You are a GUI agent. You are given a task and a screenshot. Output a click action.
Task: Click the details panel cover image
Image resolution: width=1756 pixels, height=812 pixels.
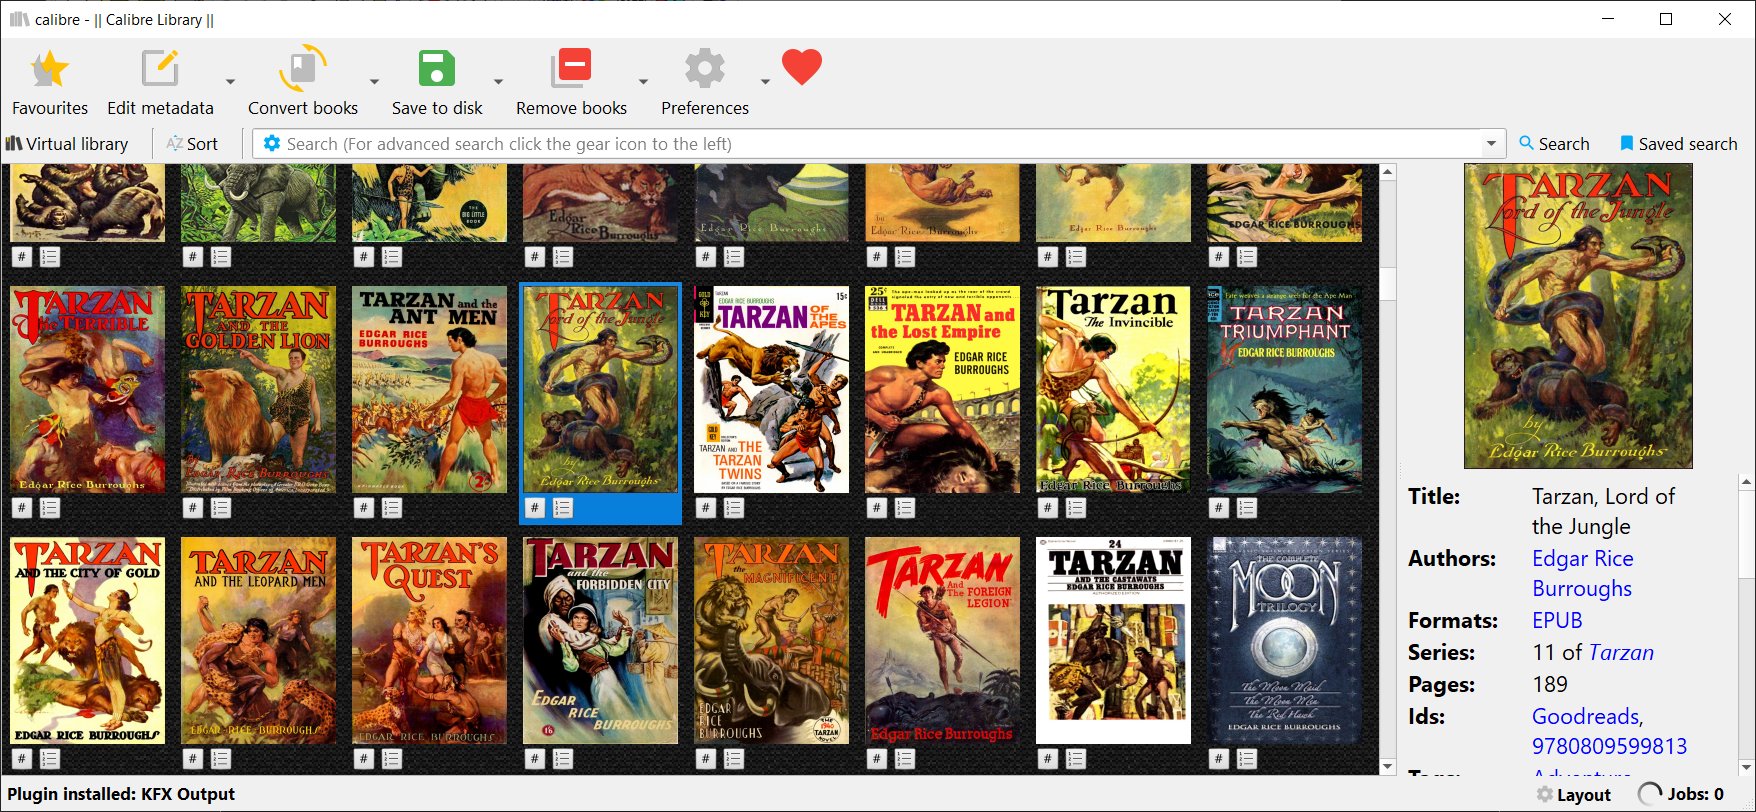1578,316
